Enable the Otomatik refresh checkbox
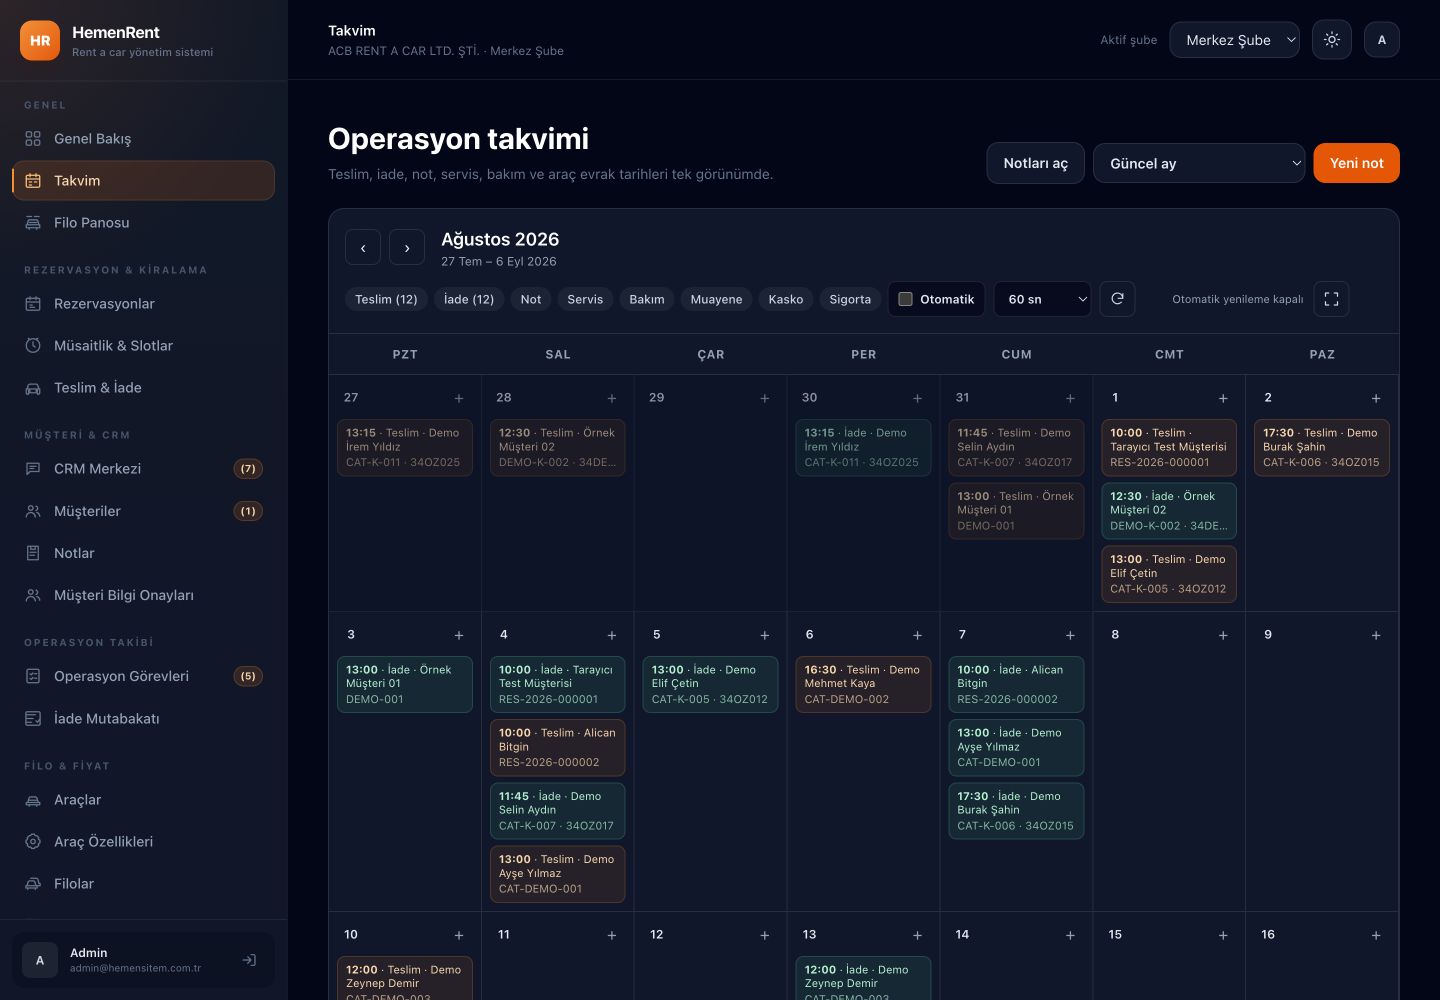 pos(906,299)
